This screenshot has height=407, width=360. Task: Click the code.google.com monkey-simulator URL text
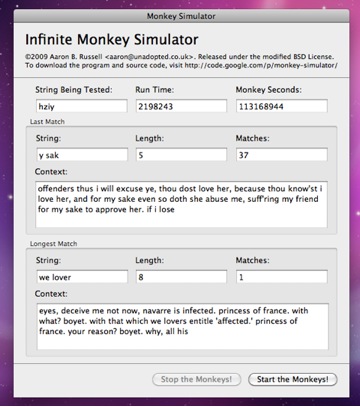coord(261,65)
